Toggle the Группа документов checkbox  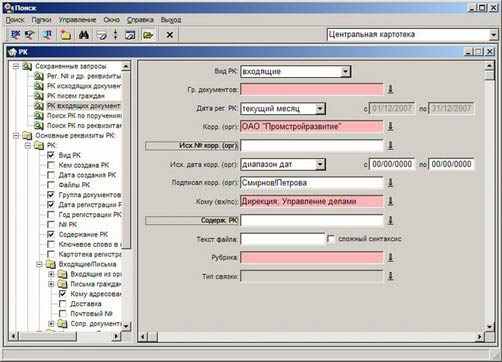(x=51, y=195)
